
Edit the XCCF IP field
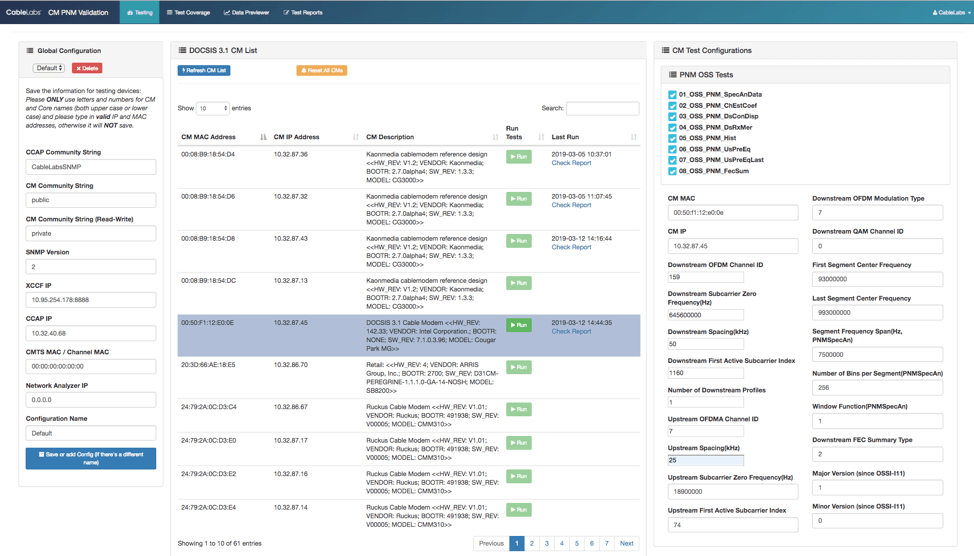point(91,299)
